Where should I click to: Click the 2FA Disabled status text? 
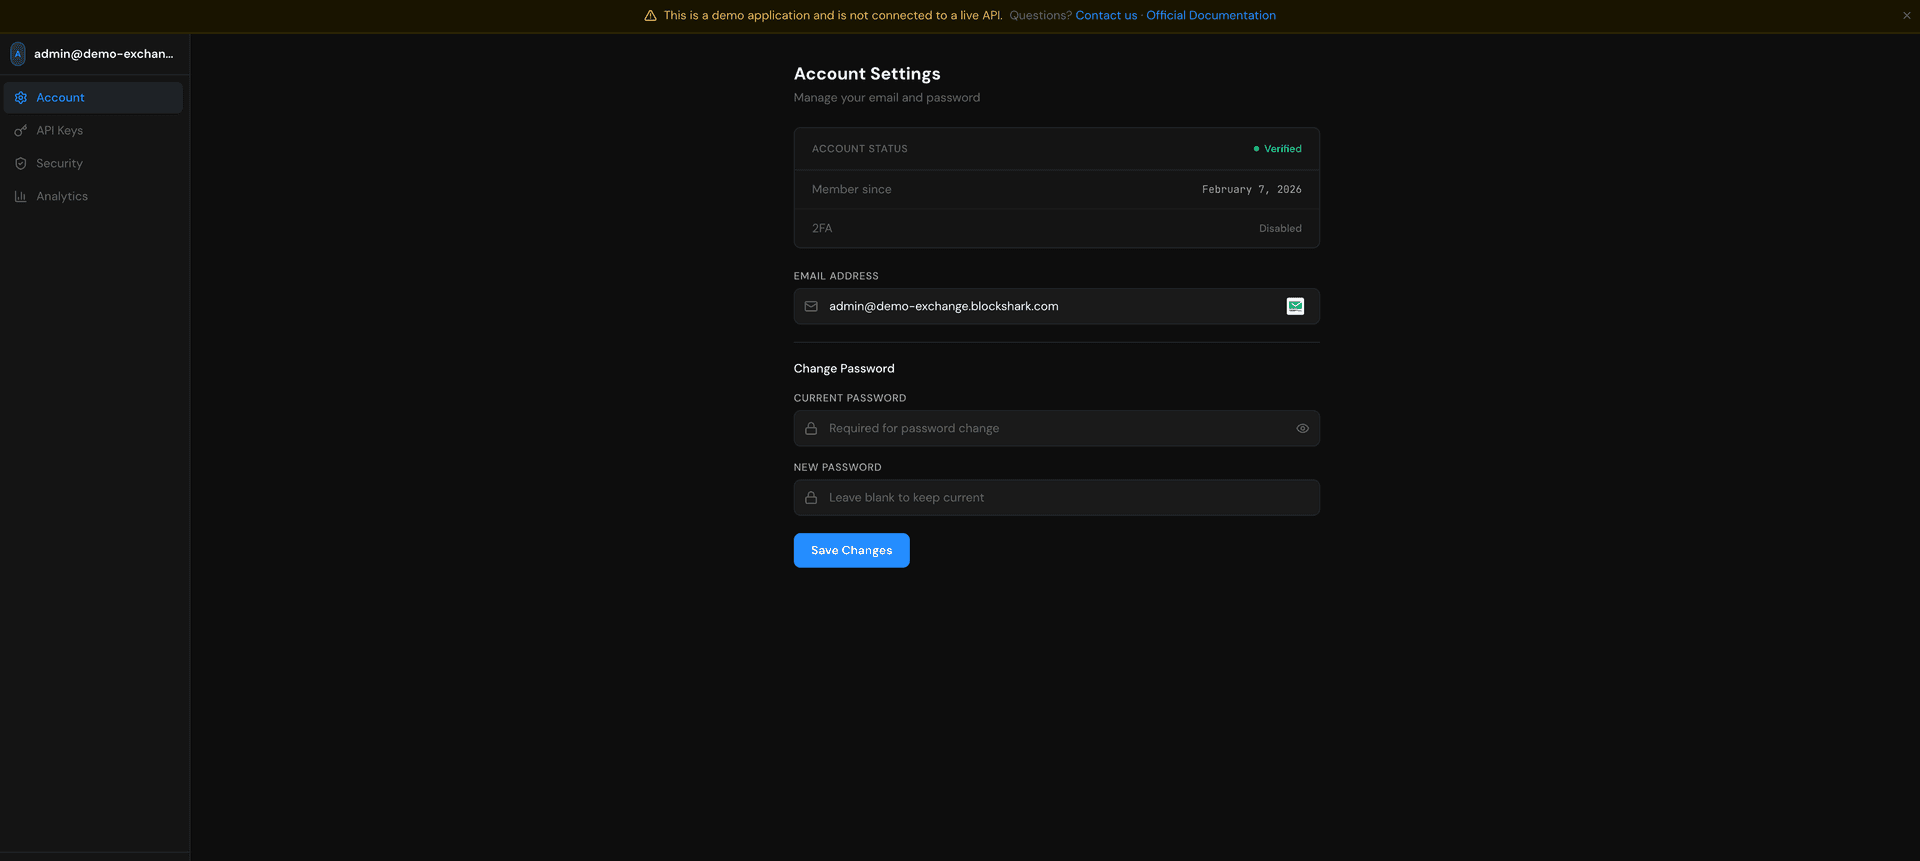[1279, 229]
